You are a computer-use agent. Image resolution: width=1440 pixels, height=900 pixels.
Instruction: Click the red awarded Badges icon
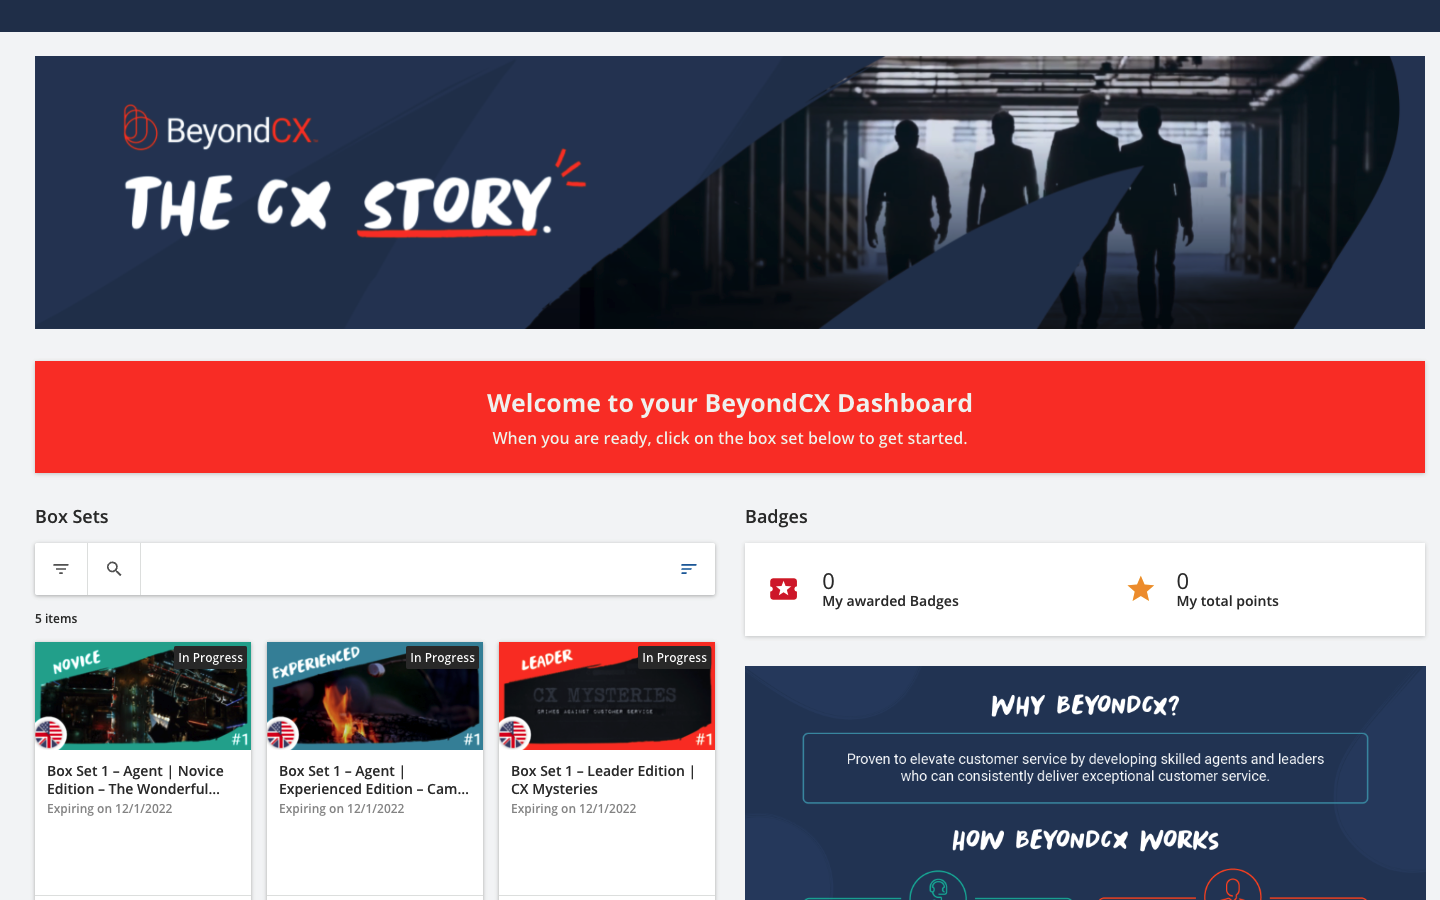pos(784,589)
